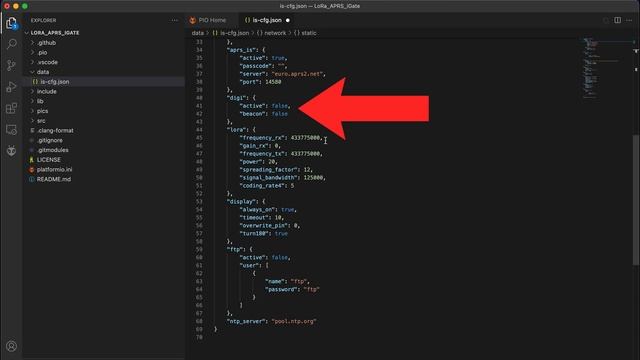This screenshot has height=360, width=640.
Task: Open Explorer's more actions ellipsis
Action: coord(175,20)
